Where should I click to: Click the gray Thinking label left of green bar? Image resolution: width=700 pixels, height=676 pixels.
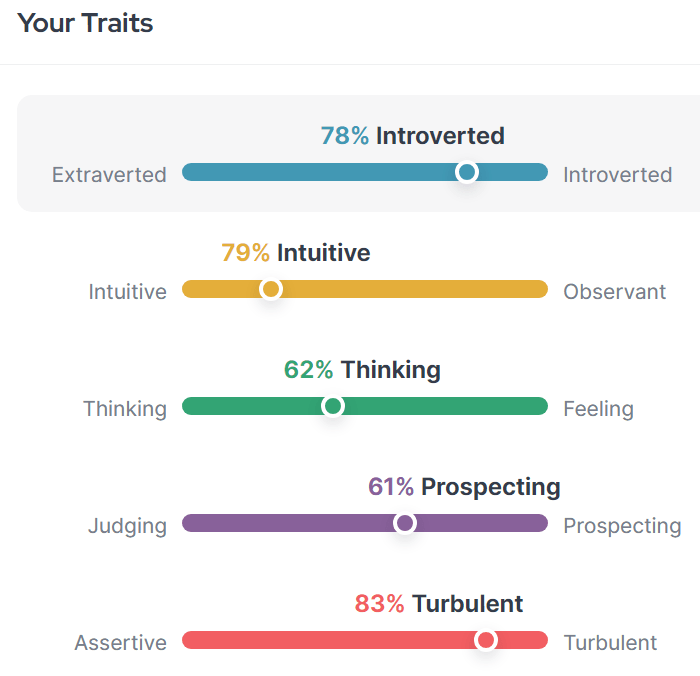(125, 409)
